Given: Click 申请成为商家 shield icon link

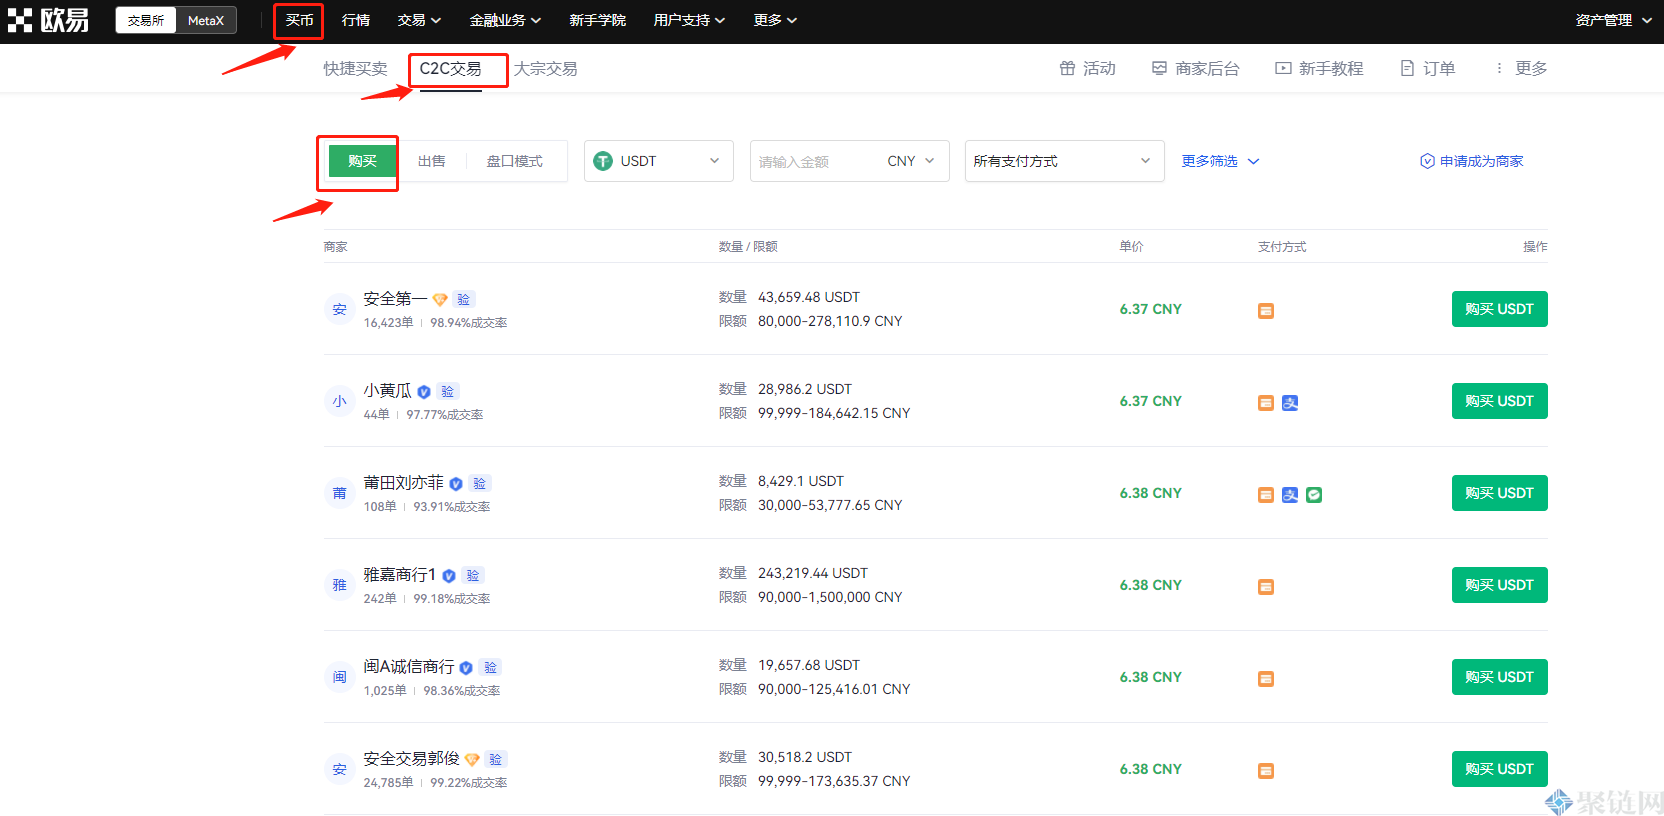Looking at the screenshot, I should 1471,161.
